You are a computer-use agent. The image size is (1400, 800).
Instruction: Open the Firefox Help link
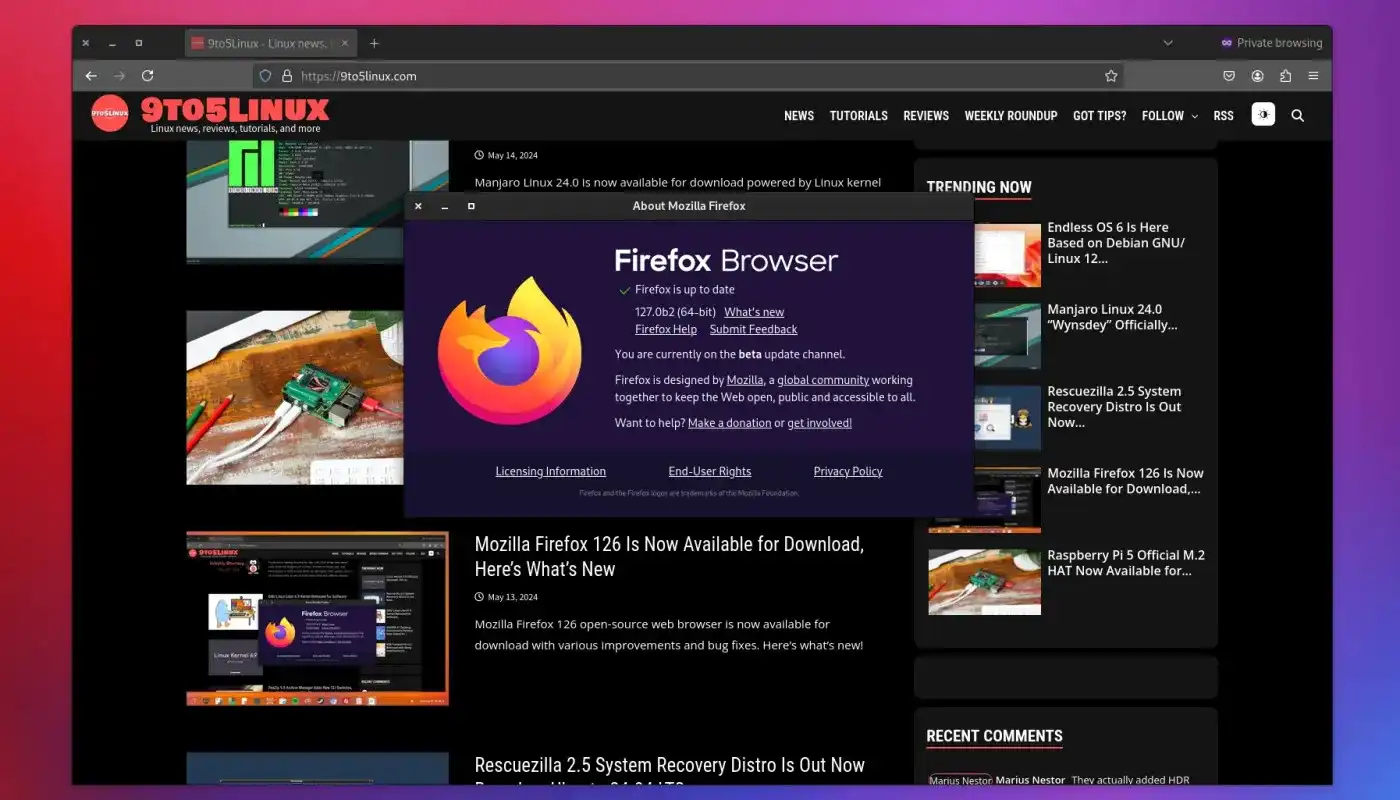(x=666, y=329)
